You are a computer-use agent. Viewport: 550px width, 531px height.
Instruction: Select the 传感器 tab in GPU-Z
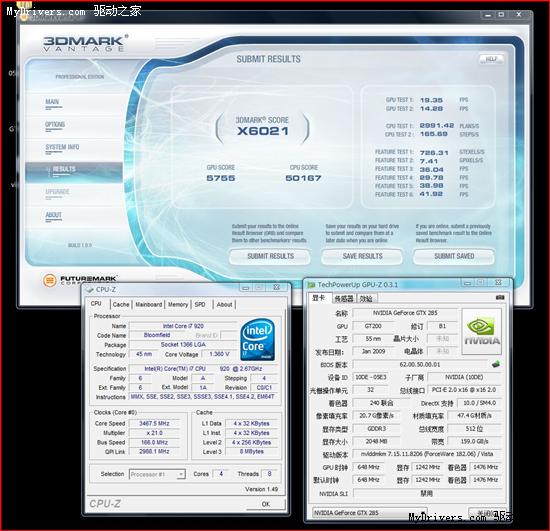[x=344, y=298]
